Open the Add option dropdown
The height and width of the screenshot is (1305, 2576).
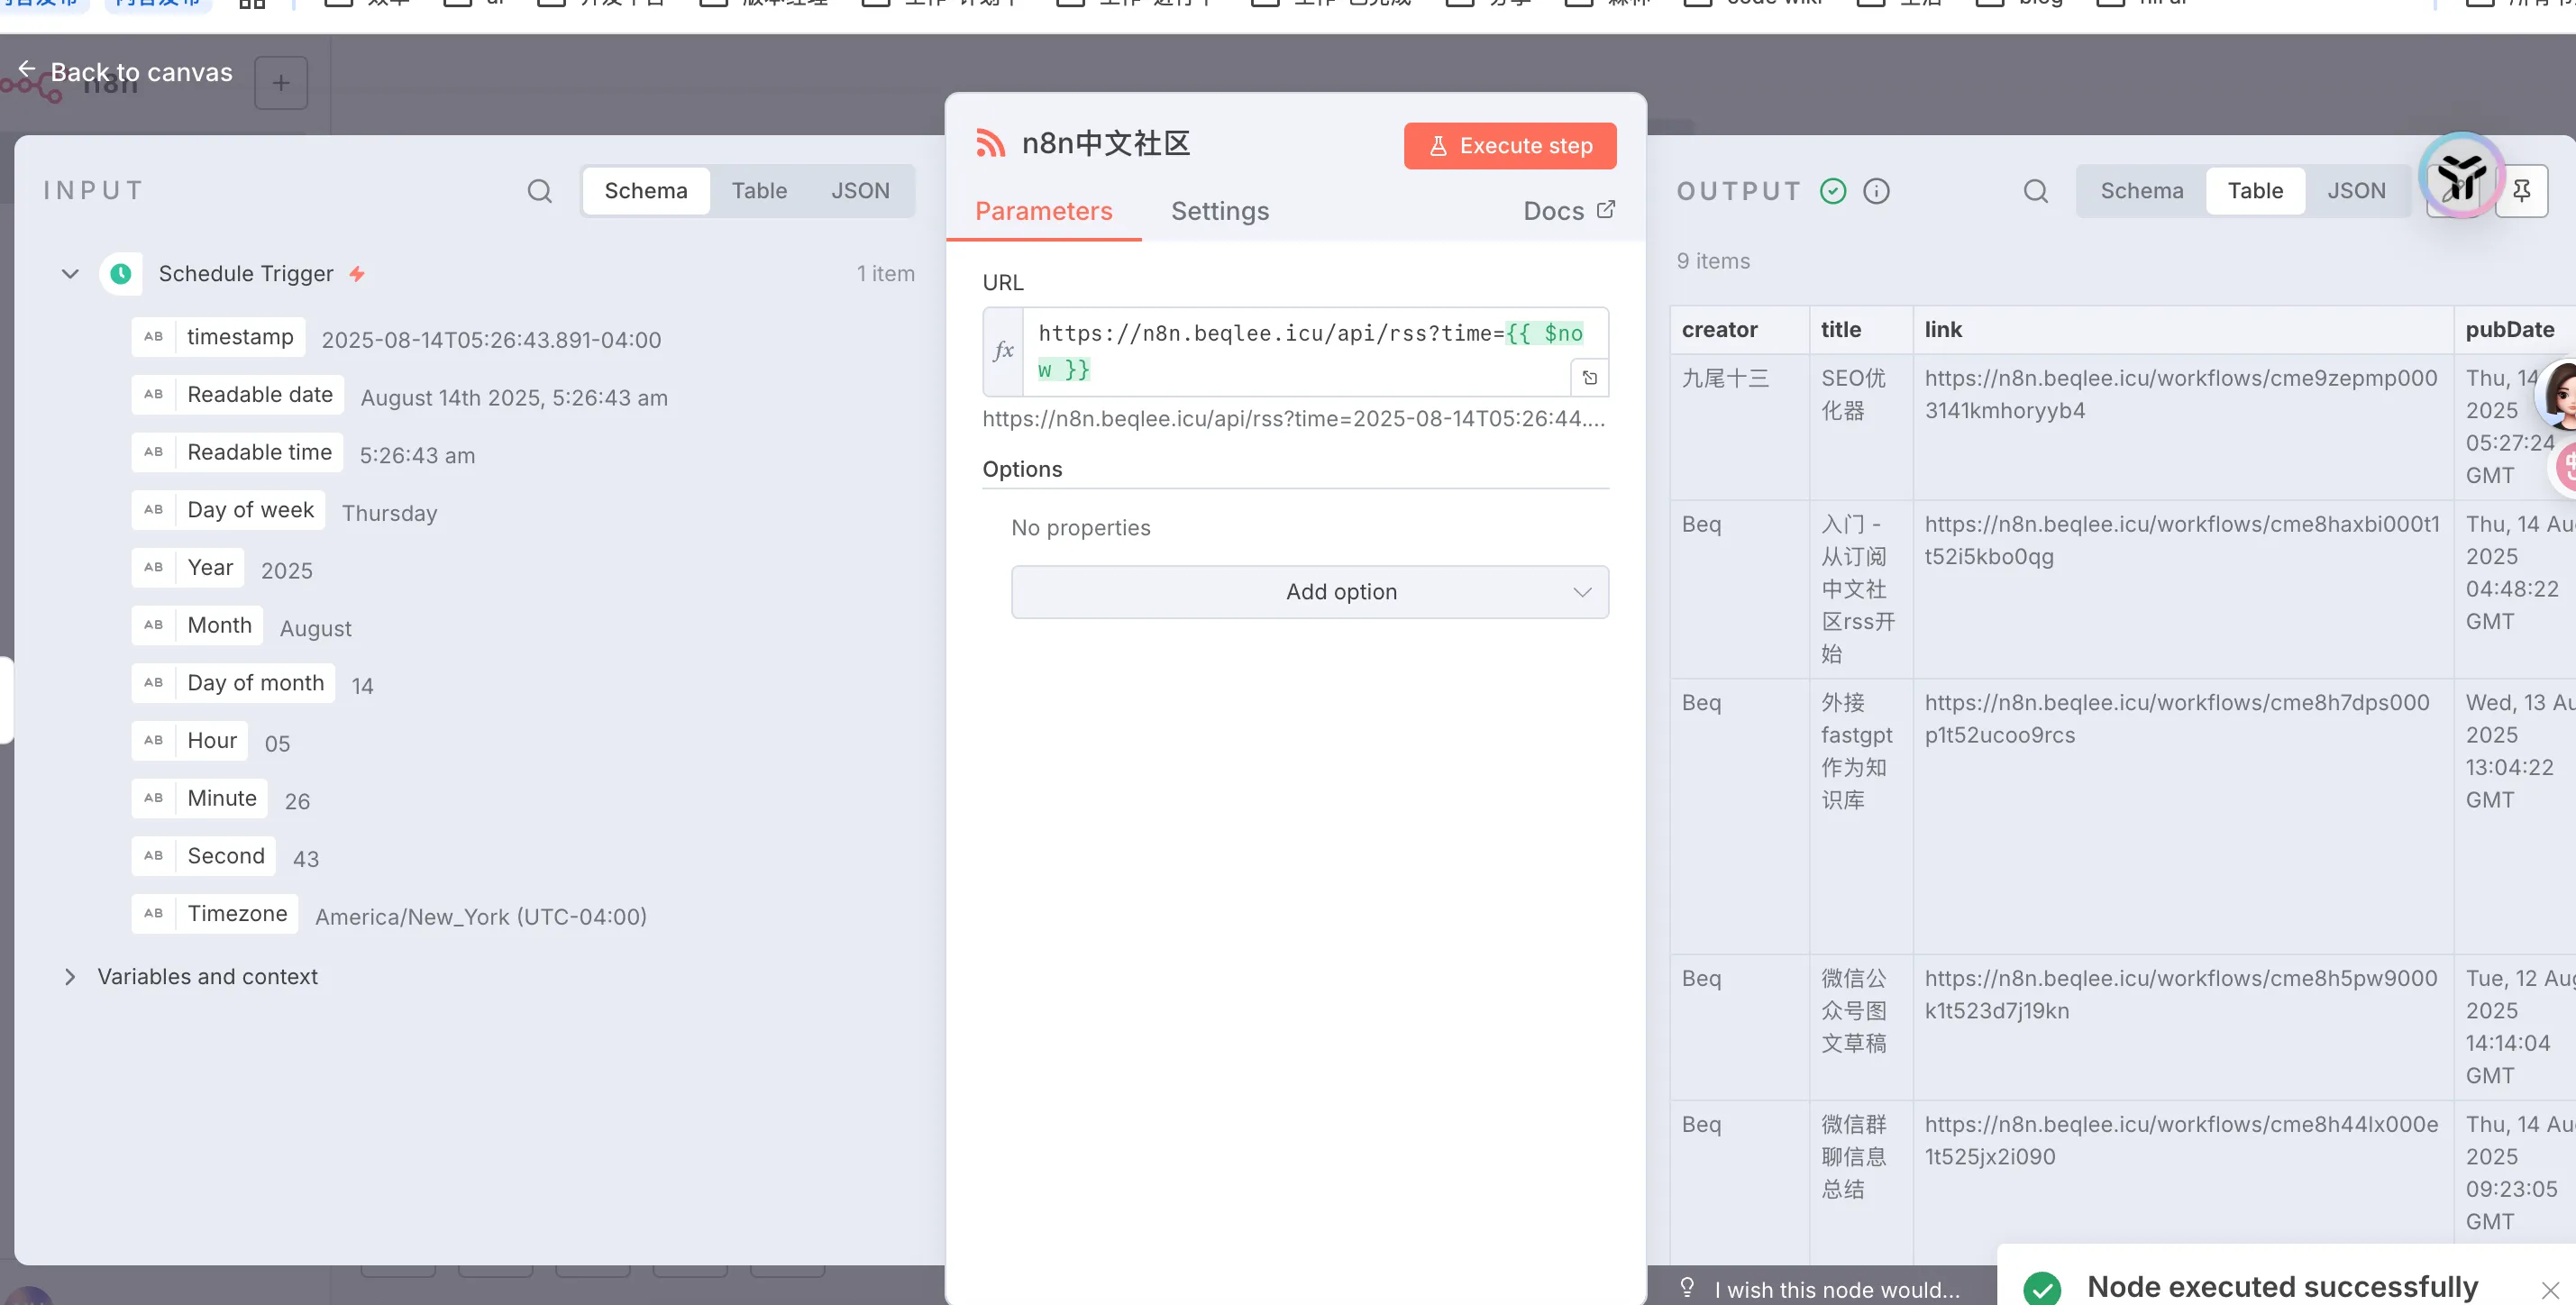click(x=1310, y=592)
